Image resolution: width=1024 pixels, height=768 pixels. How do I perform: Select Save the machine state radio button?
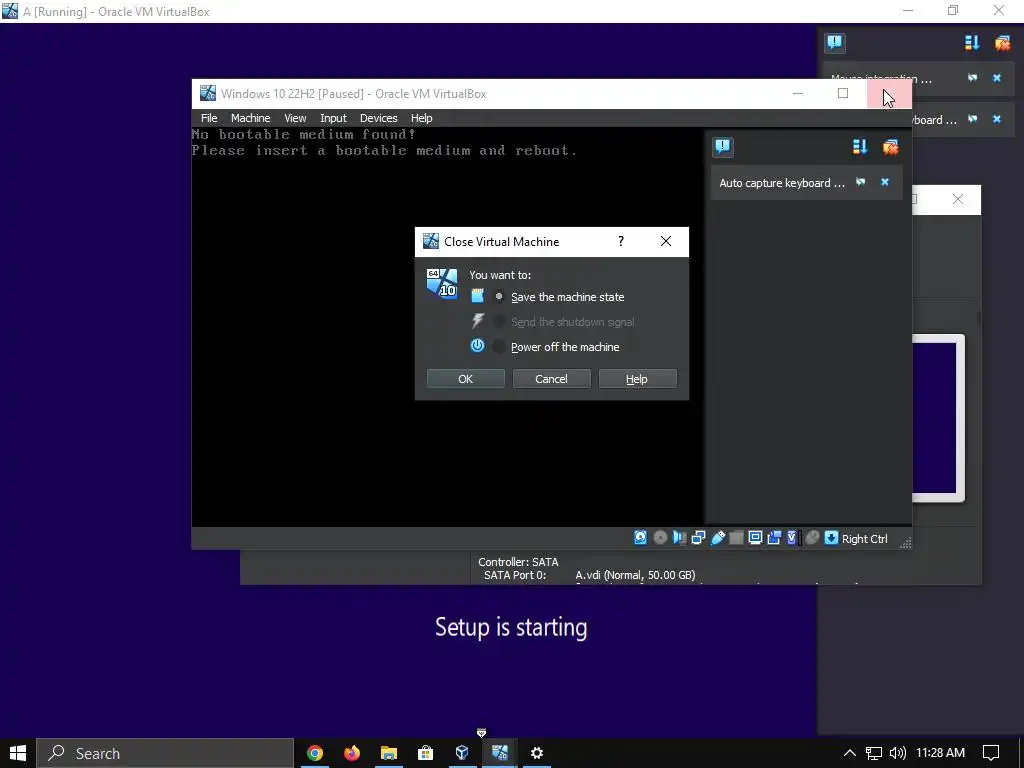pyautogui.click(x=499, y=296)
